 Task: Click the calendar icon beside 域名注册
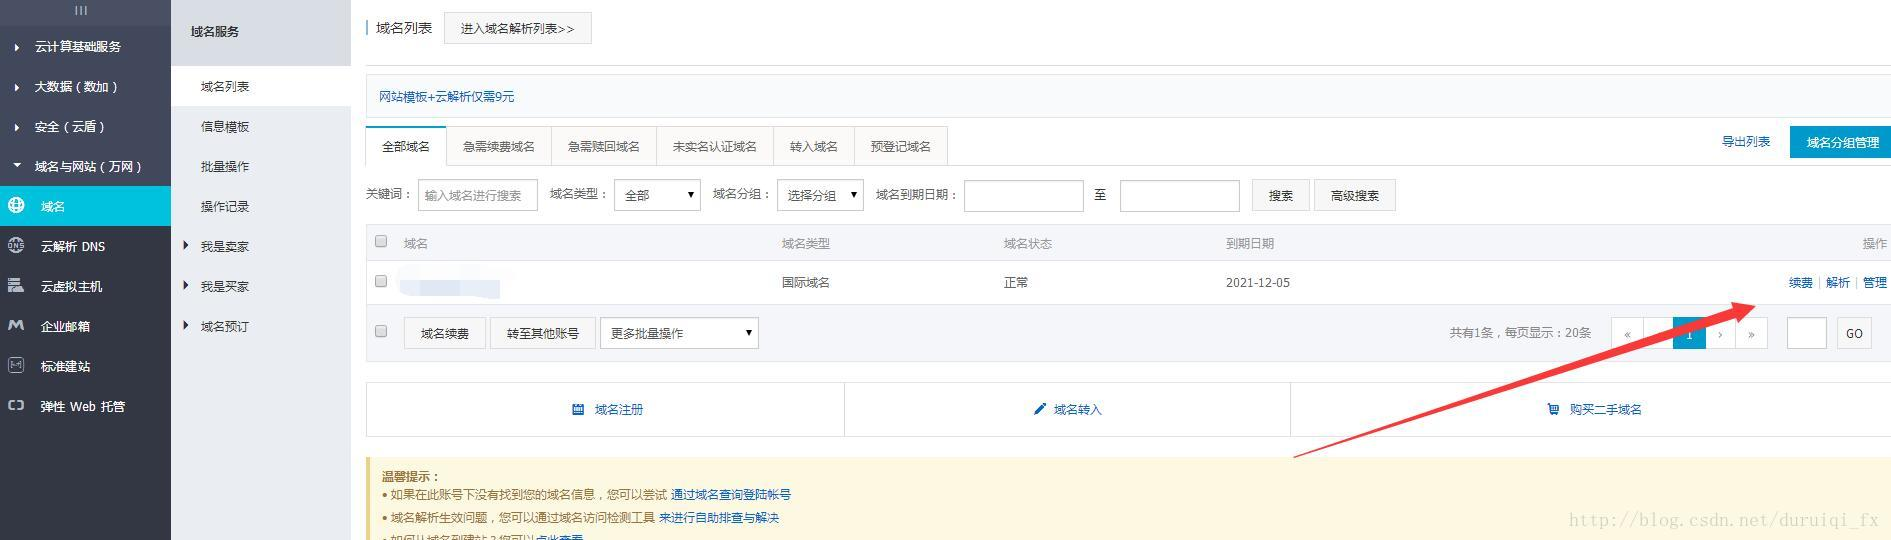pos(577,409)
